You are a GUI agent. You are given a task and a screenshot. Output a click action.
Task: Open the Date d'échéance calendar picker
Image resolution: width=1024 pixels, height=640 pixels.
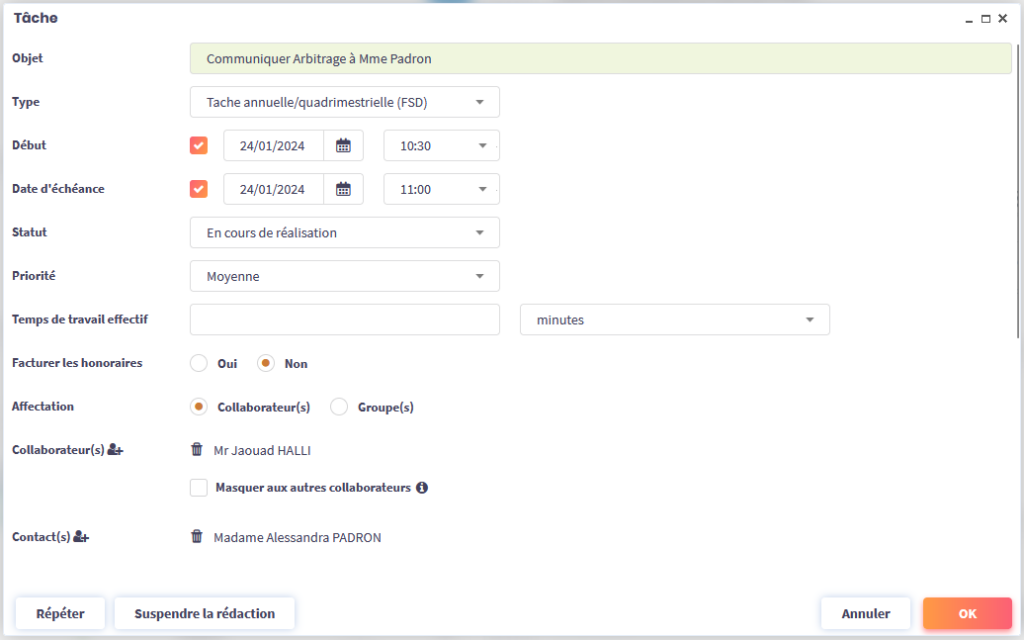point(343,189)
